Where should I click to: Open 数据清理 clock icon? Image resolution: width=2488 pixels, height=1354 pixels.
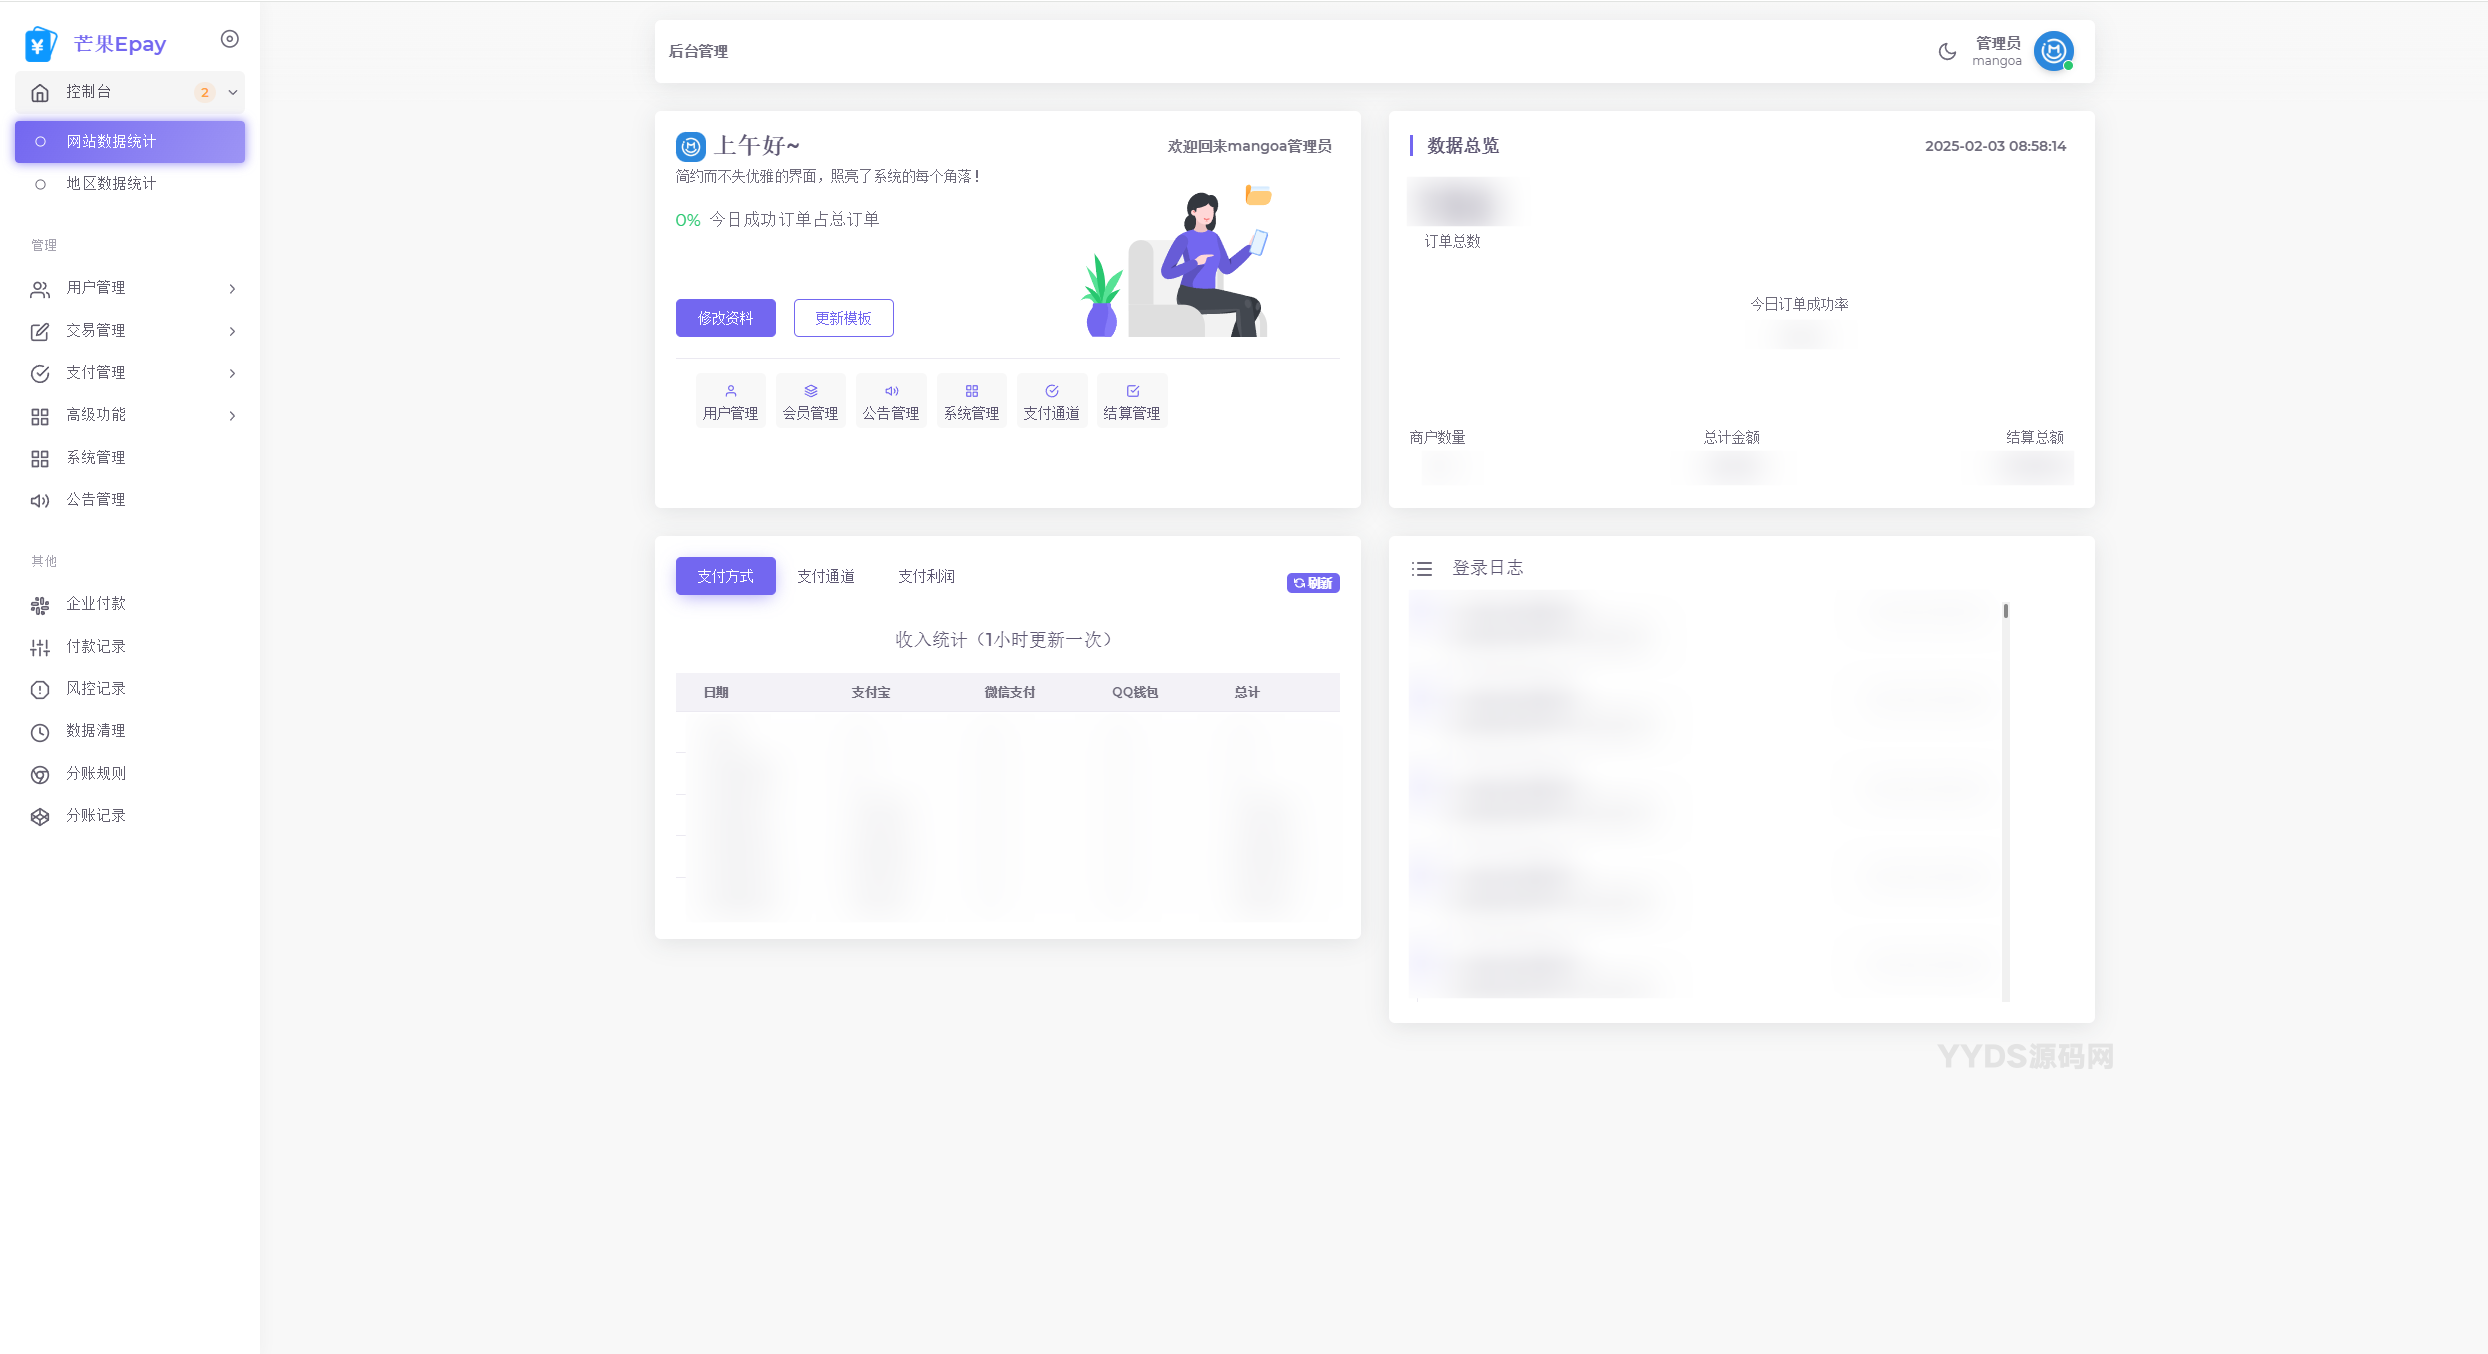(x=40, y=732)
